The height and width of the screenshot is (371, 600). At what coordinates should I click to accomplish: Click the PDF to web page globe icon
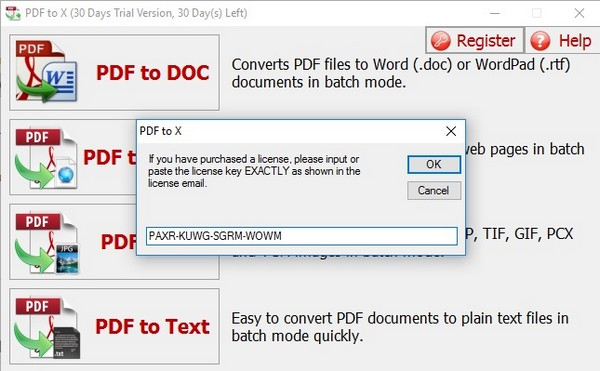[x=46, y=158]
